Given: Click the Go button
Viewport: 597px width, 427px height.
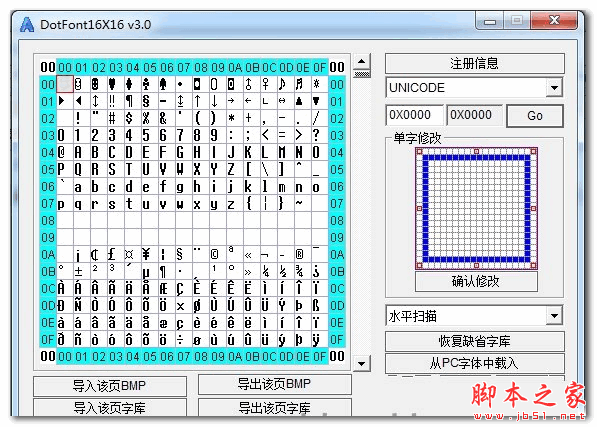Looking at the screenshot, I should click(535, 116).
